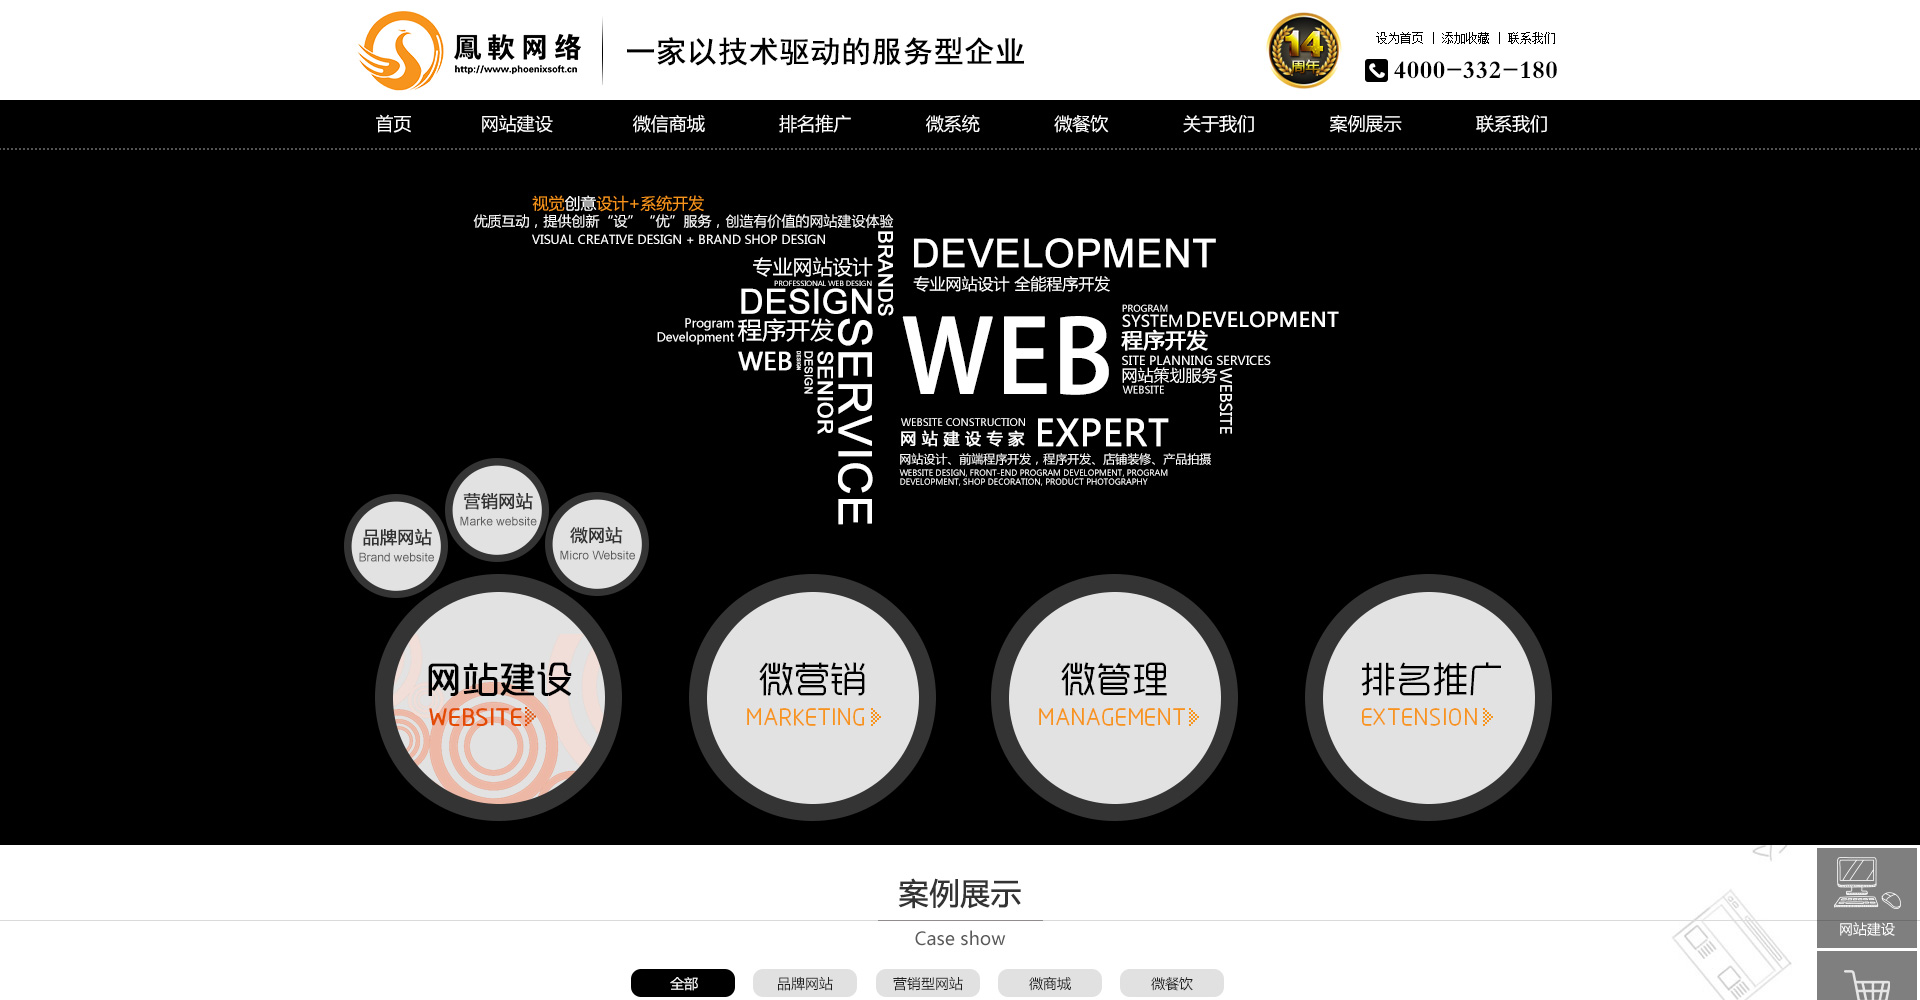
Task: Open the 网站建设 computer icon in sidebar
Action: pyautogui.click(x=1866, y=896)
